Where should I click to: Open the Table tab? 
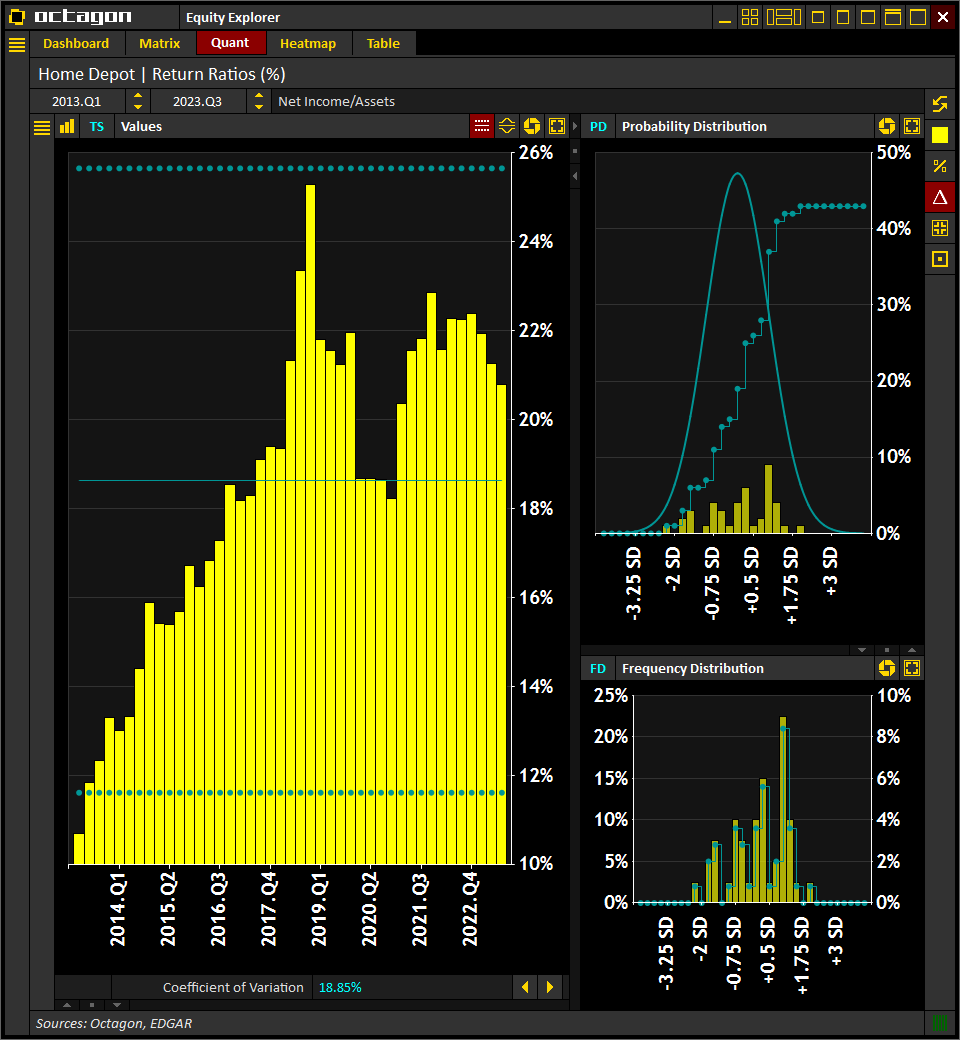point(383,44)
